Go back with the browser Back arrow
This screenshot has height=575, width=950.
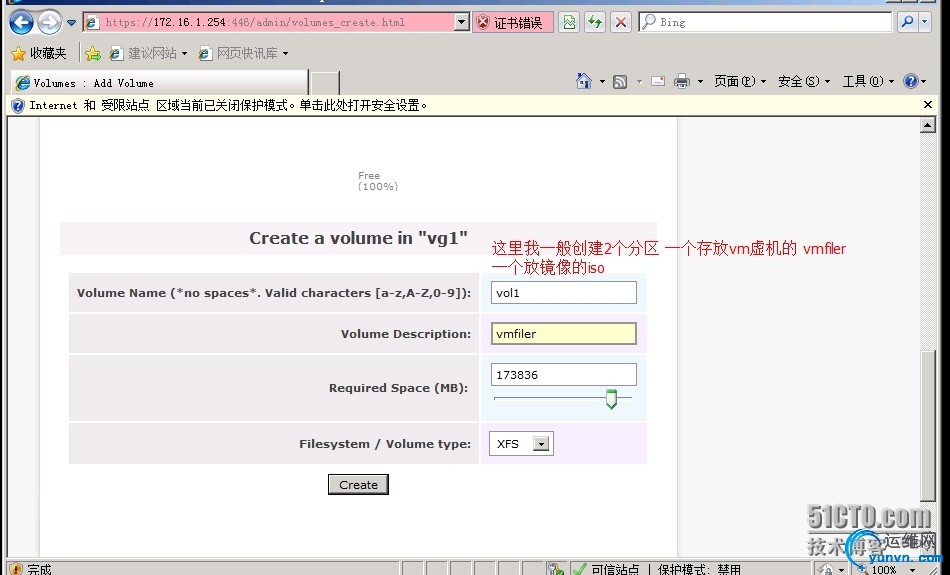pyautogui.click(x=21, y=23)
